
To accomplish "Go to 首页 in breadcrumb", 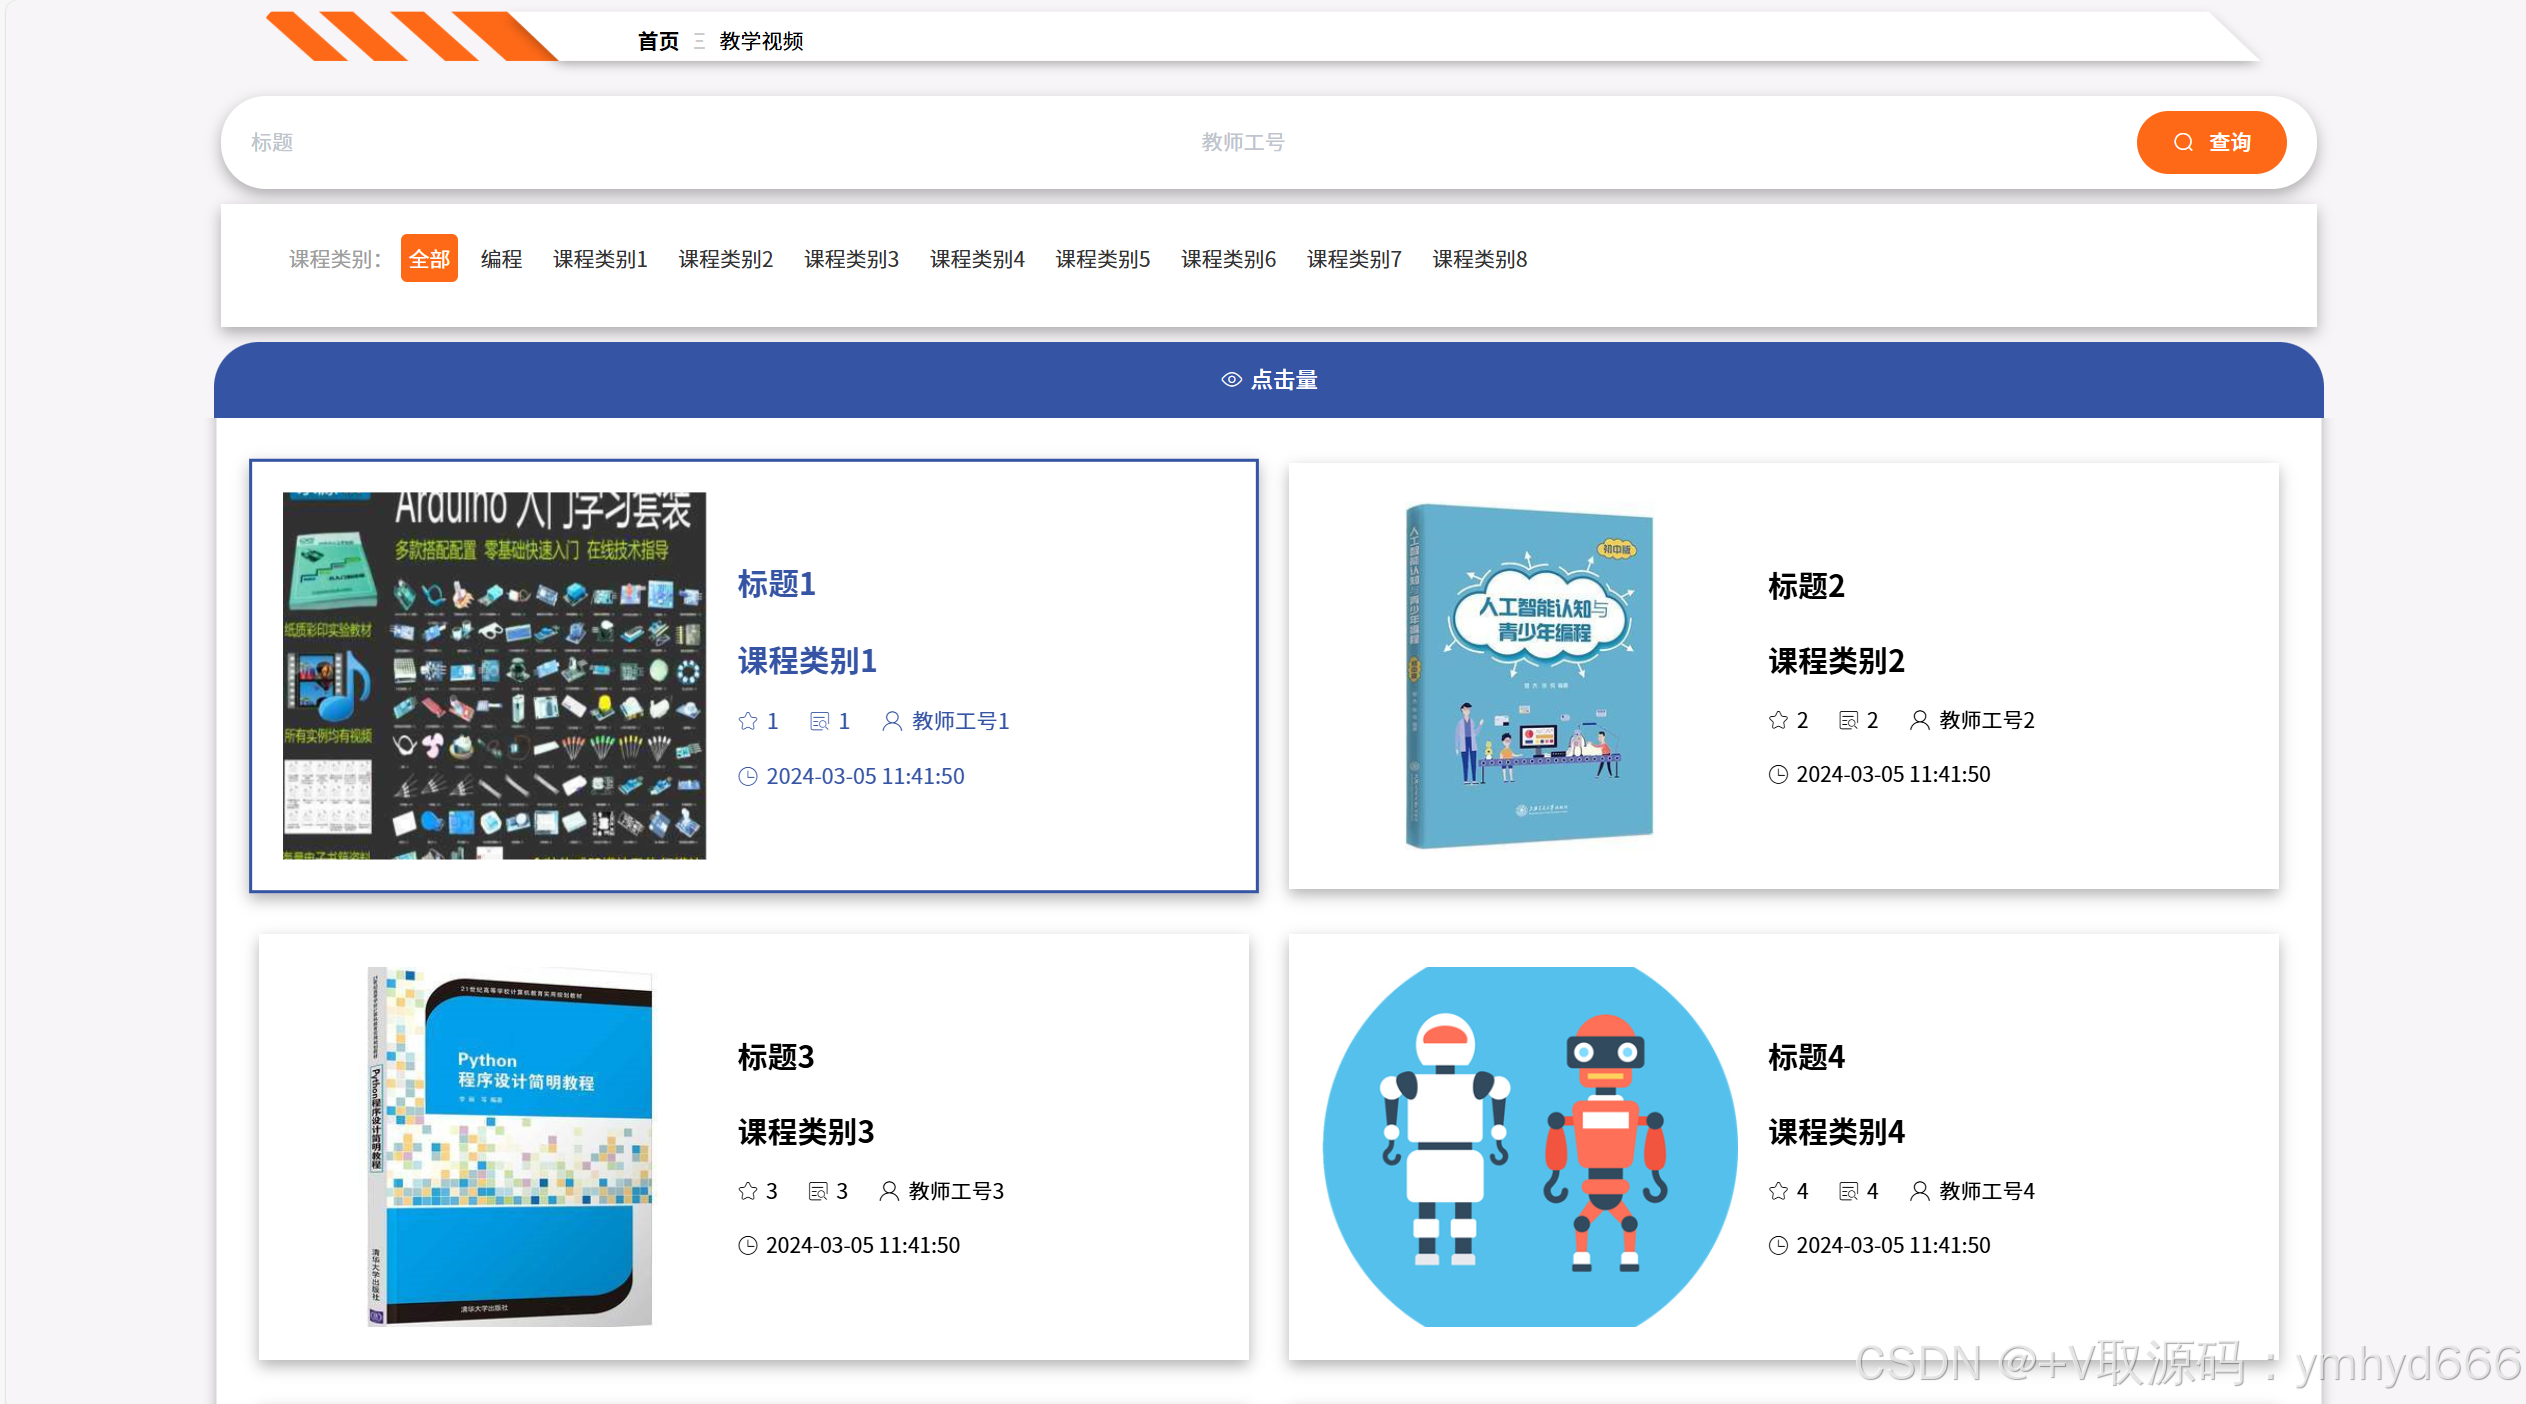I will tap(658, 41).
